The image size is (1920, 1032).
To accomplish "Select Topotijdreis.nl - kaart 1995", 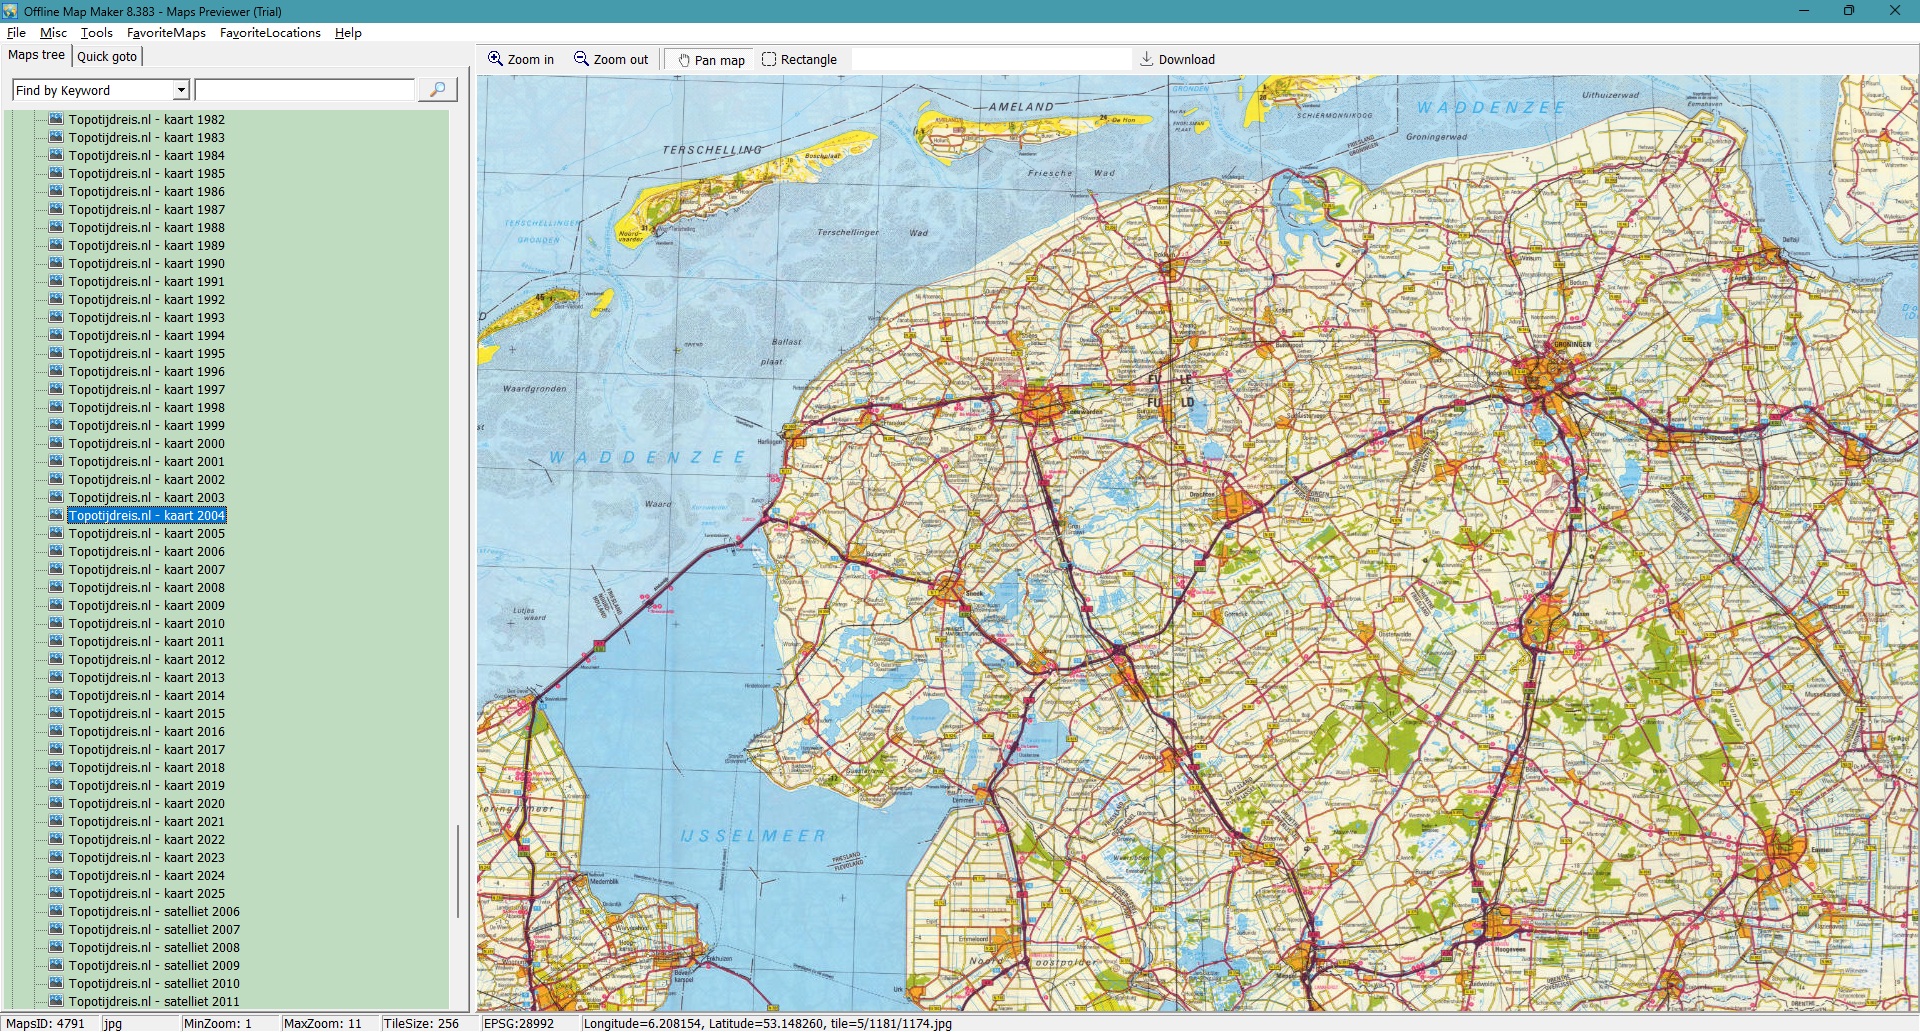I will tap(146, 353).
